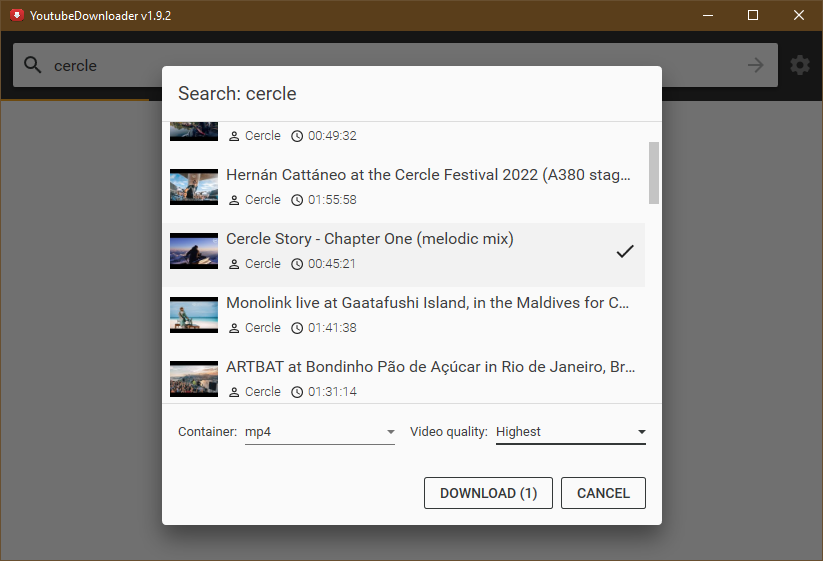
Task: Click the clock icon on Hernán Cattáneo row
Action: (297, 200)
